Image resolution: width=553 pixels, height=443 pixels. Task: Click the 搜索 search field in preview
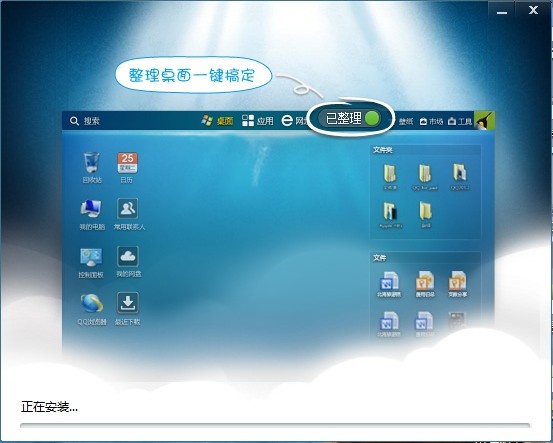click(x=92, y=121)
